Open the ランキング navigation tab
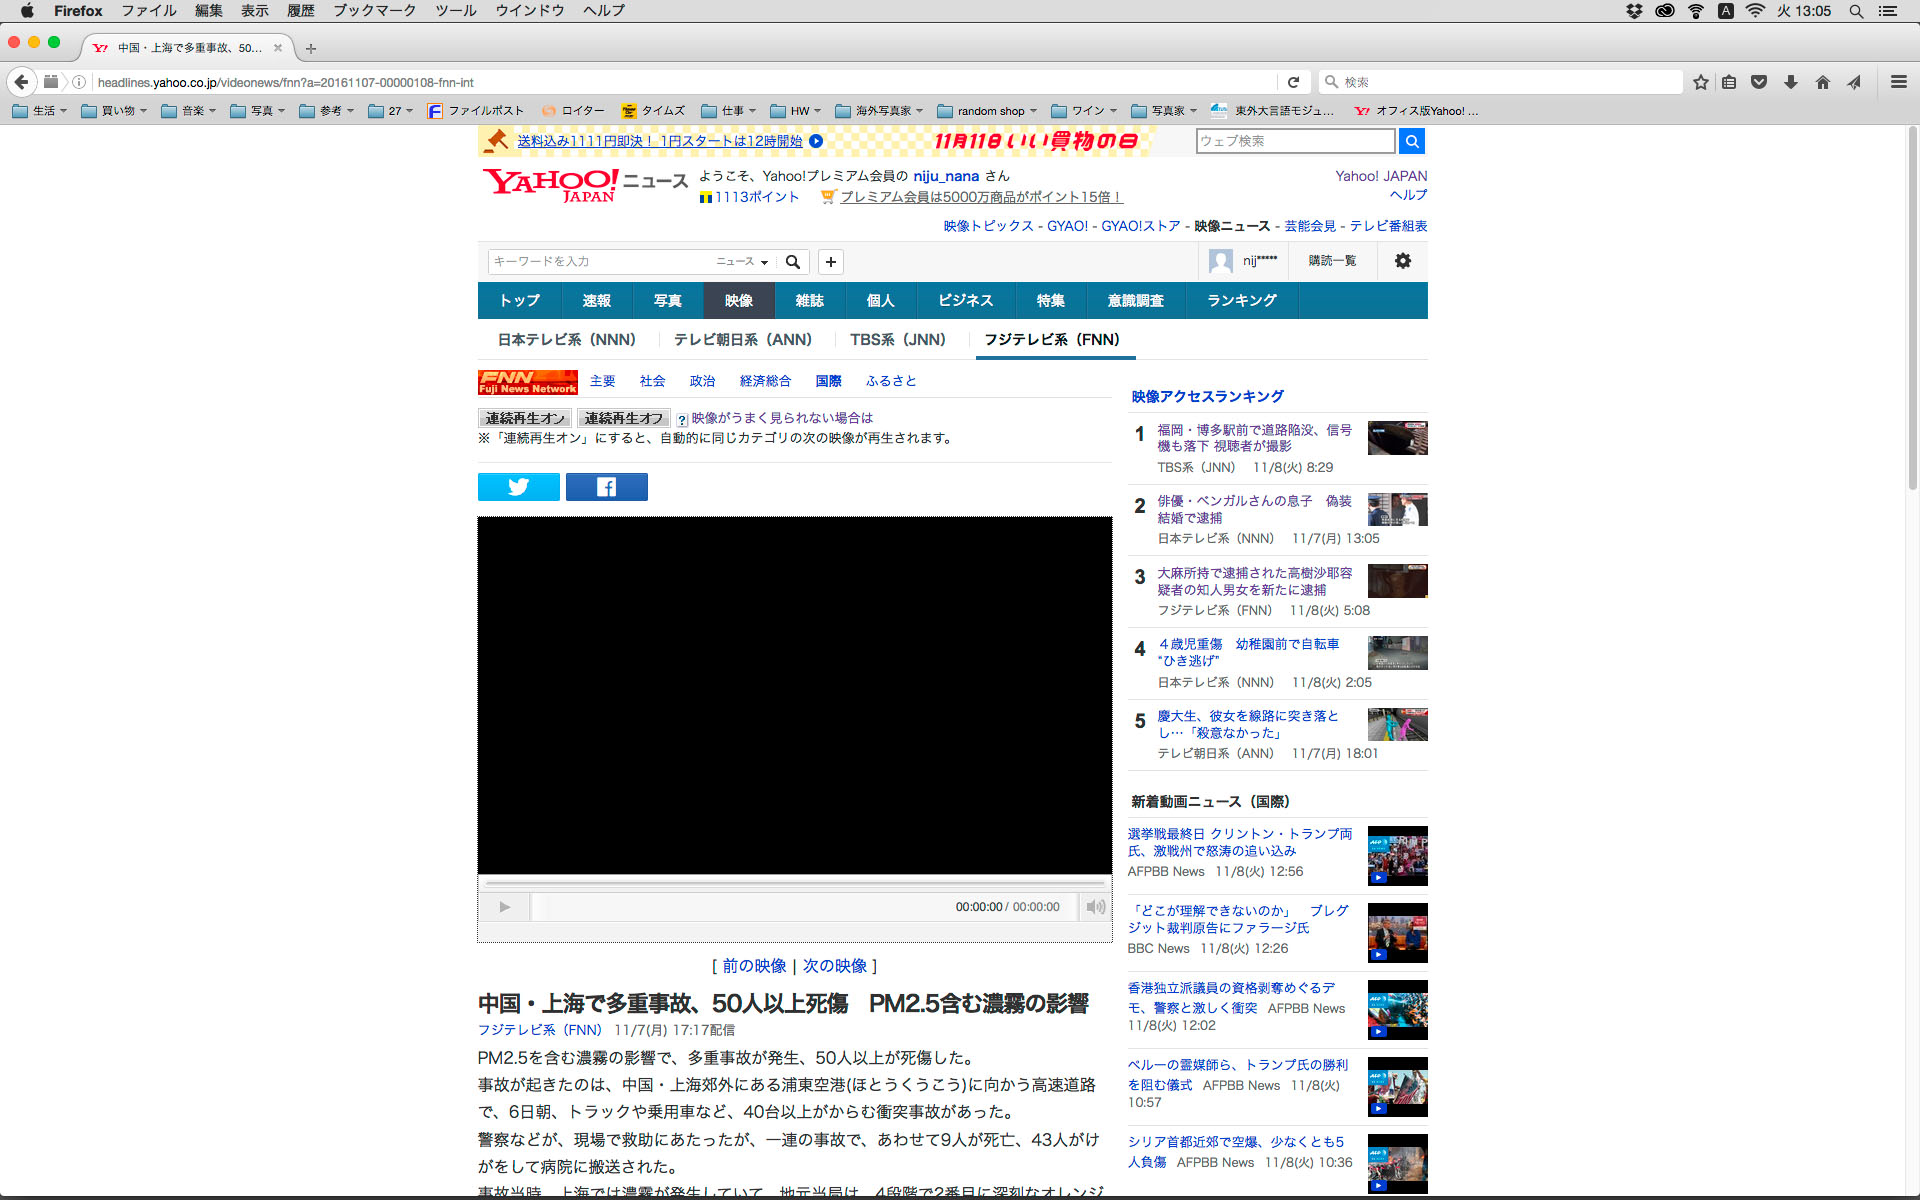1920x1200 pixels. pos(1241,301)
